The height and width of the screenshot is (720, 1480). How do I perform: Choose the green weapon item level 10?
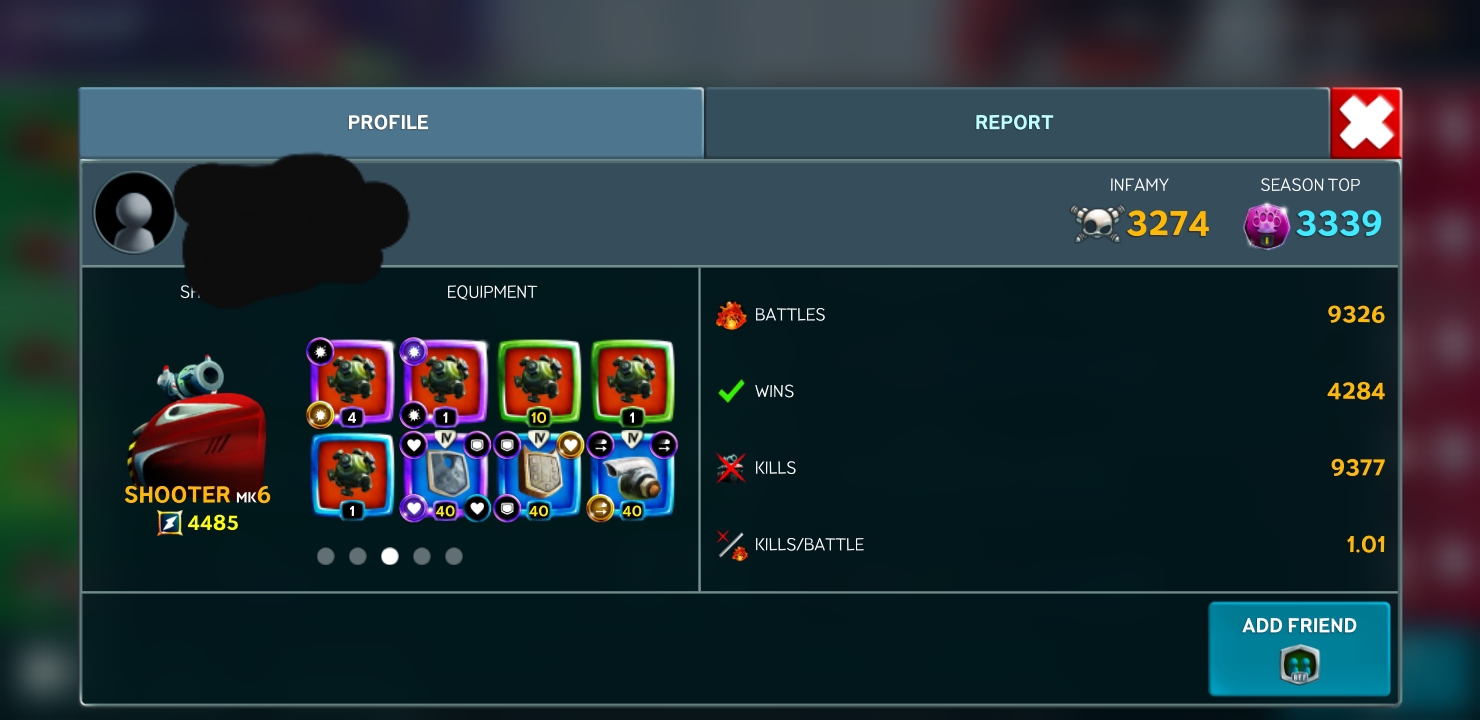(x=539, y=383)
